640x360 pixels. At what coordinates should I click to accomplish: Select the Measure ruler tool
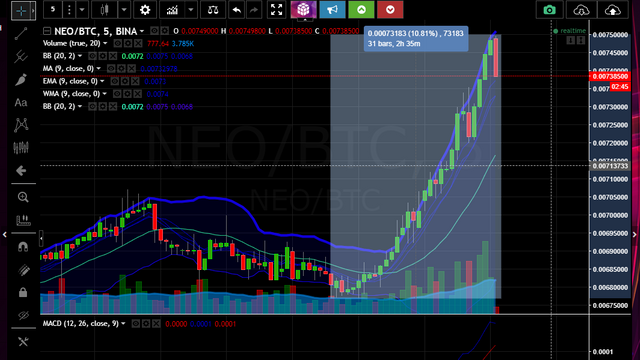(23, 220)
